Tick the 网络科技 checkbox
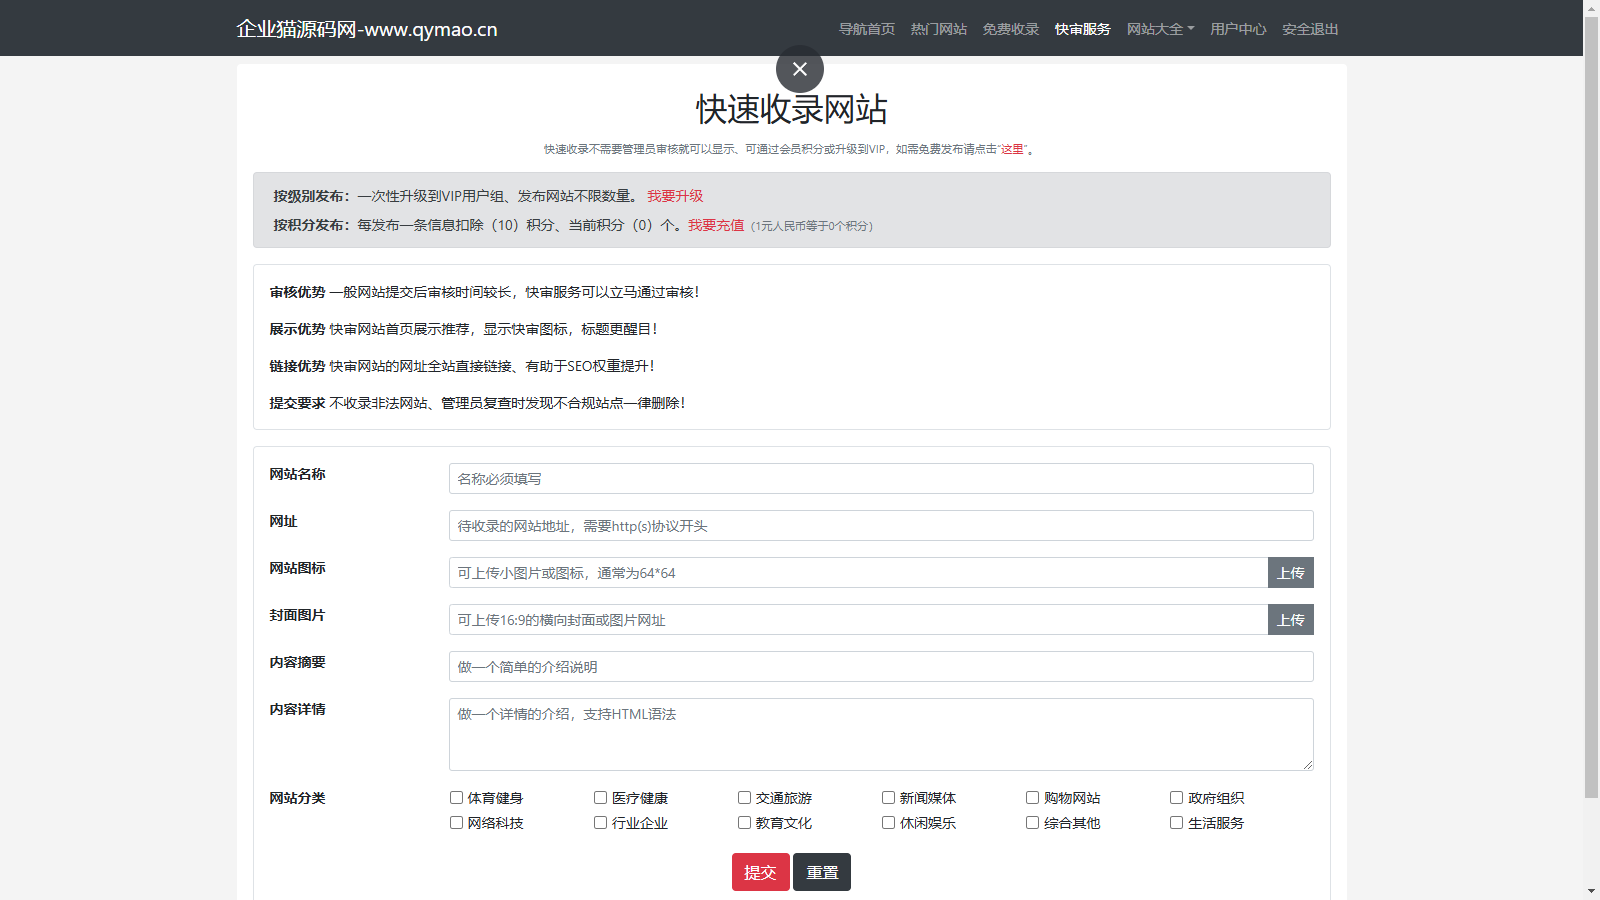This screenshot has width=1600, height=900. click(456, 823)
